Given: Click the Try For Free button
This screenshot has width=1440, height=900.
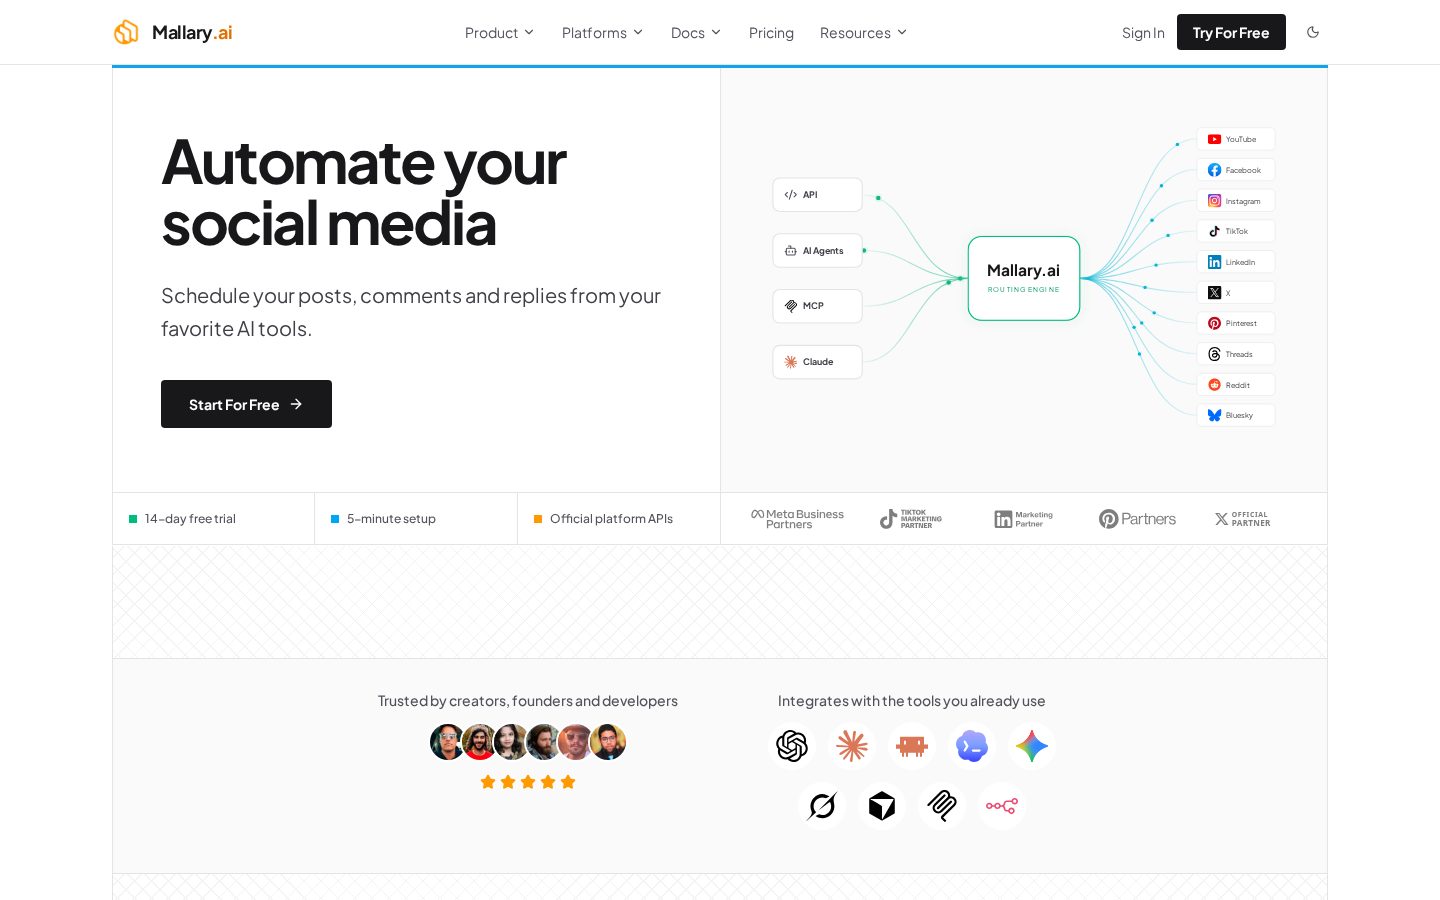Looking at the screenshot, I should 1231,32.
